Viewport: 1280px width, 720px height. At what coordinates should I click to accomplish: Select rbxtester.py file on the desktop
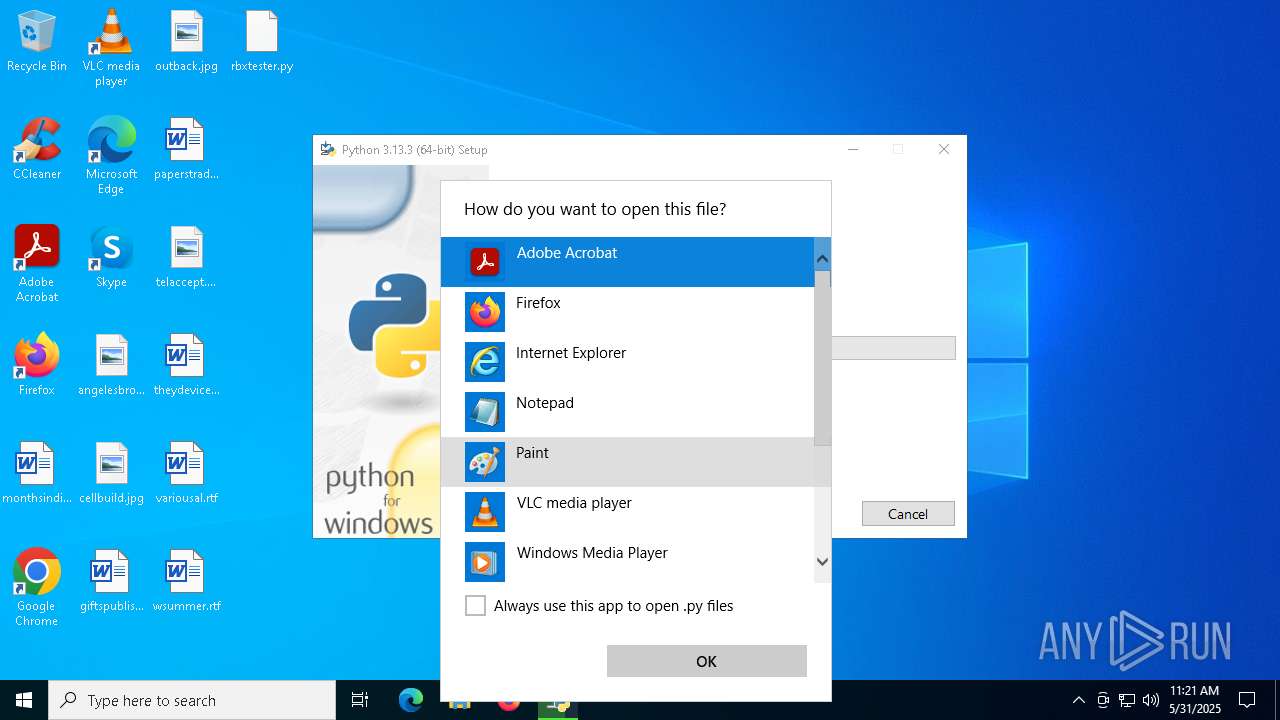[262, 42]
